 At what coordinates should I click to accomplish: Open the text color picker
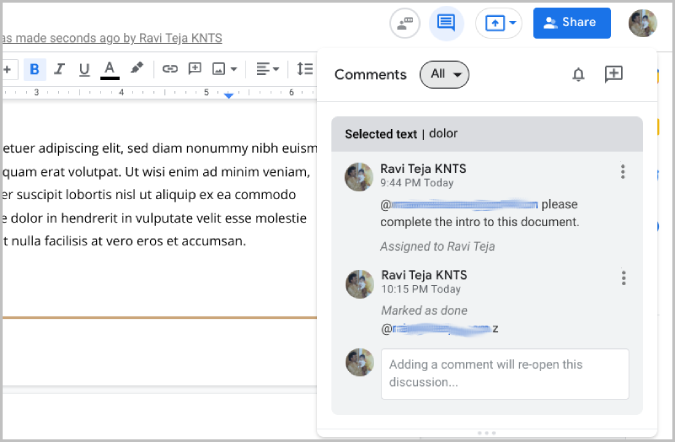(110, 69)
